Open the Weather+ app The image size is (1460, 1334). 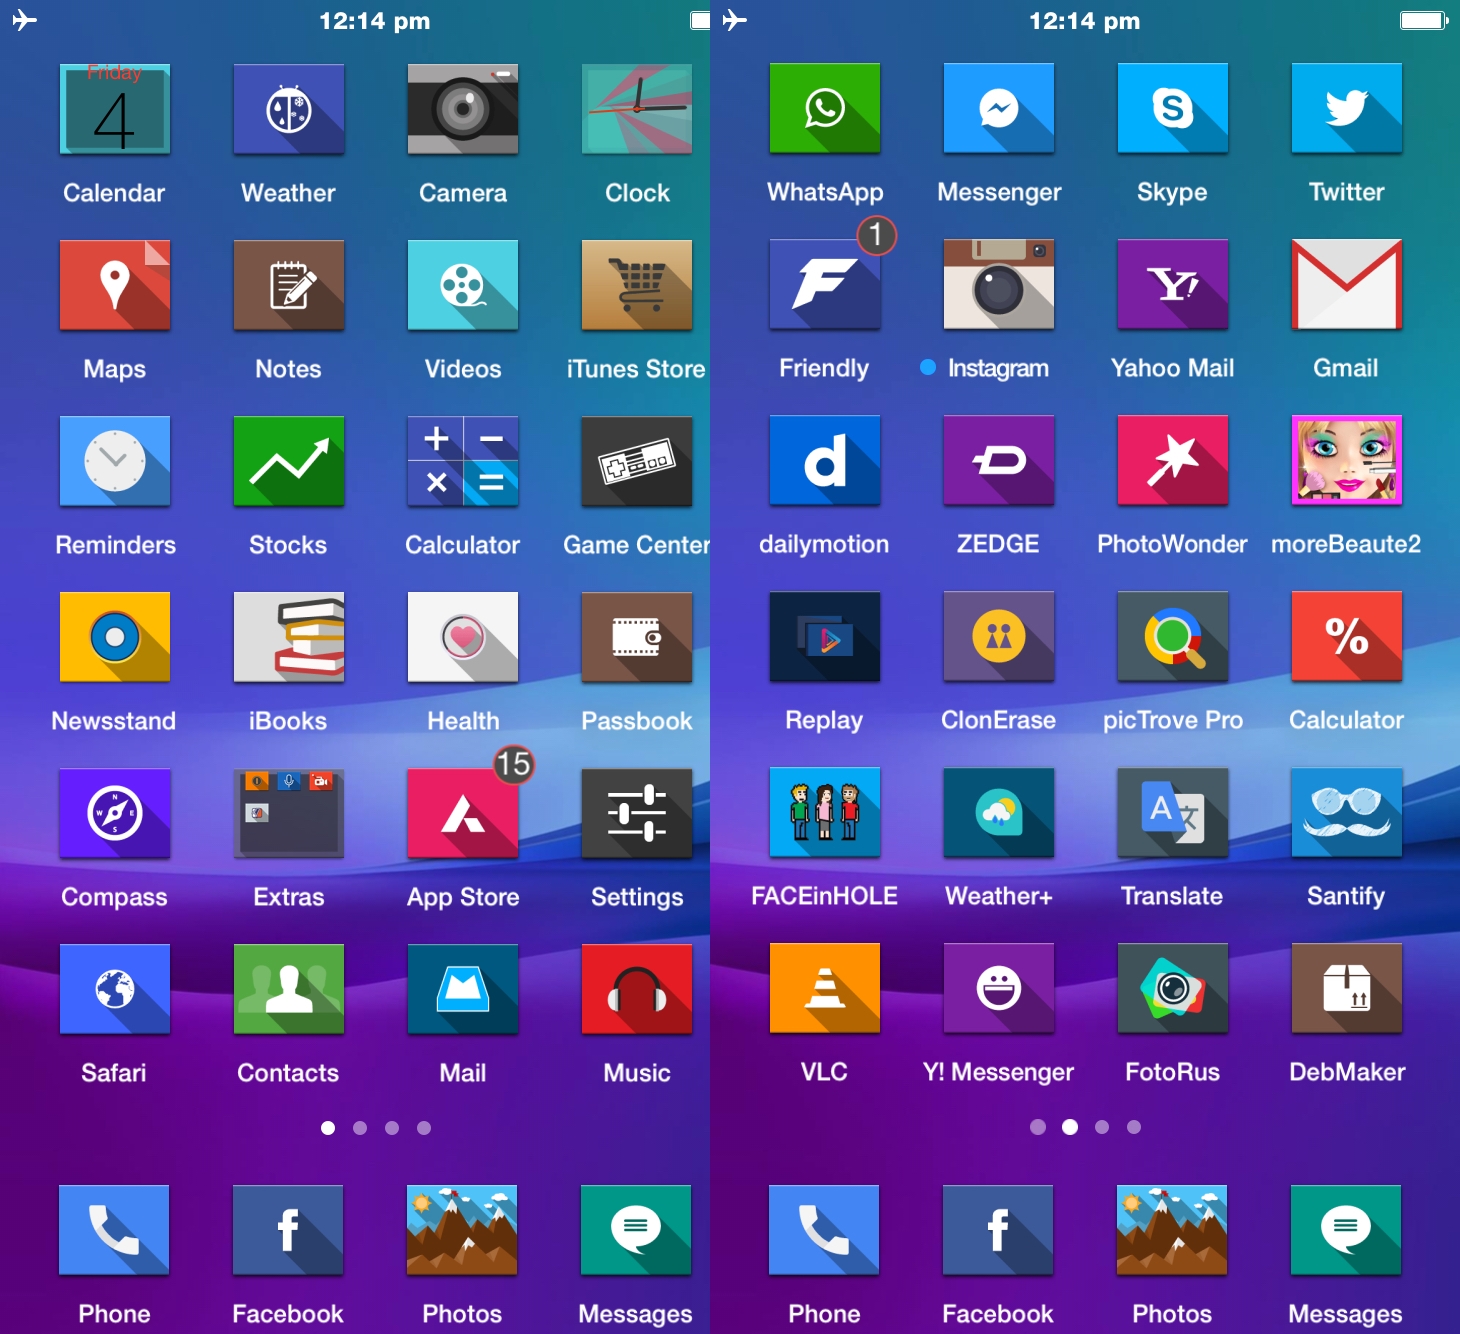pos(998,812)
